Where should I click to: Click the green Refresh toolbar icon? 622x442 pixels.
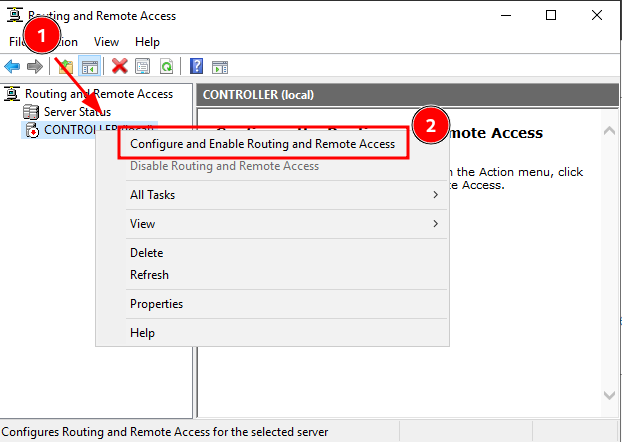point(166,66)
